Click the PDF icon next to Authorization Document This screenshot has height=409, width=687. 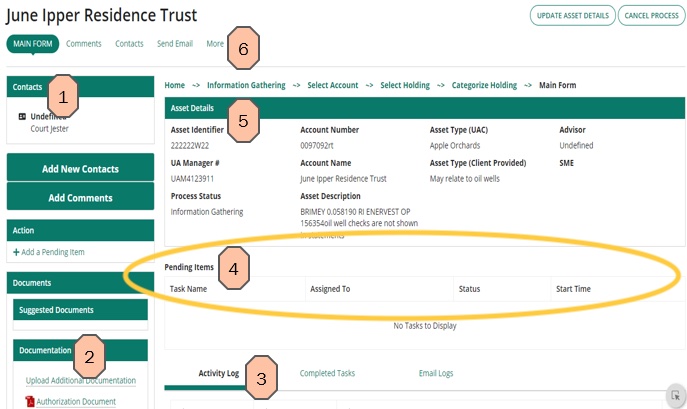30,402
